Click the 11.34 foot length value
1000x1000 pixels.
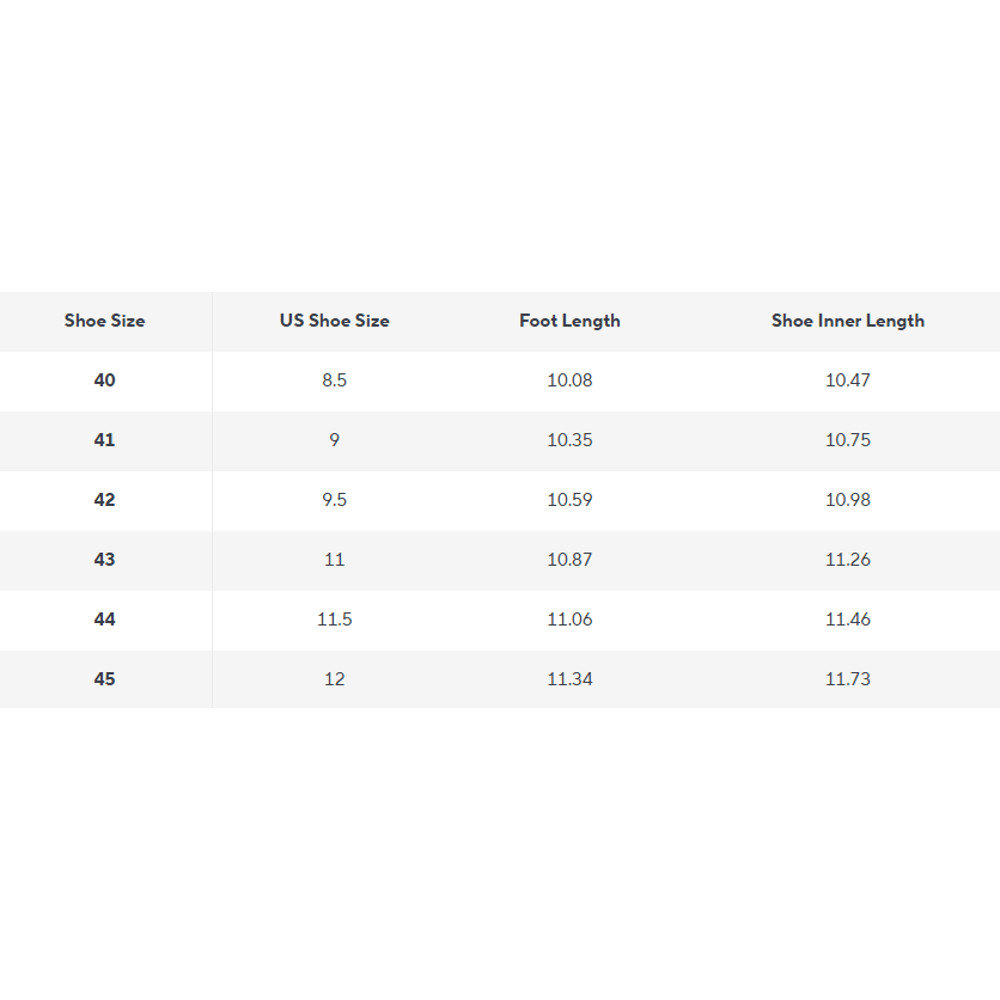pyautogui.click(x=570, y=679)
